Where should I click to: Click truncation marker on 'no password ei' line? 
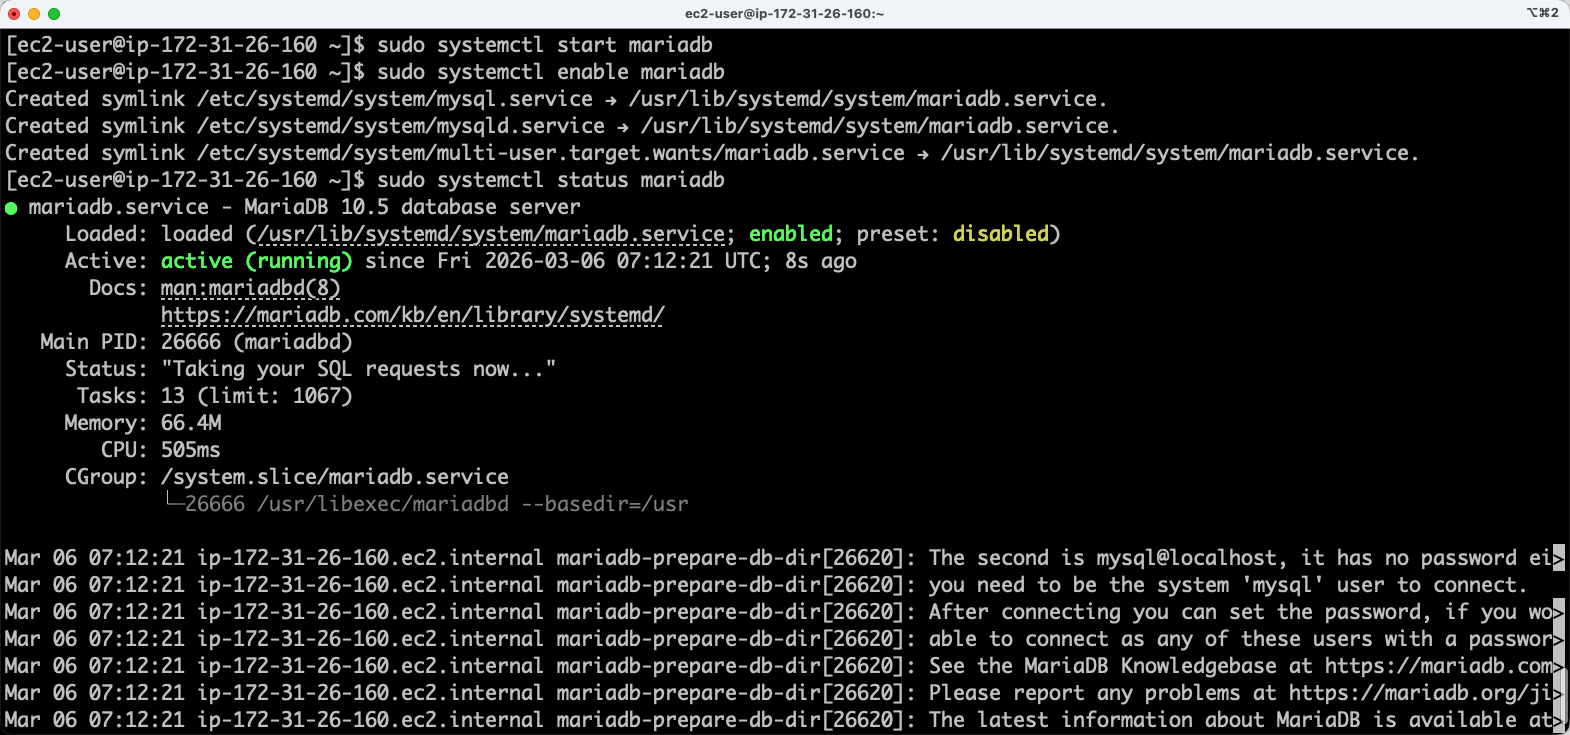click(x=1558, y=558)
